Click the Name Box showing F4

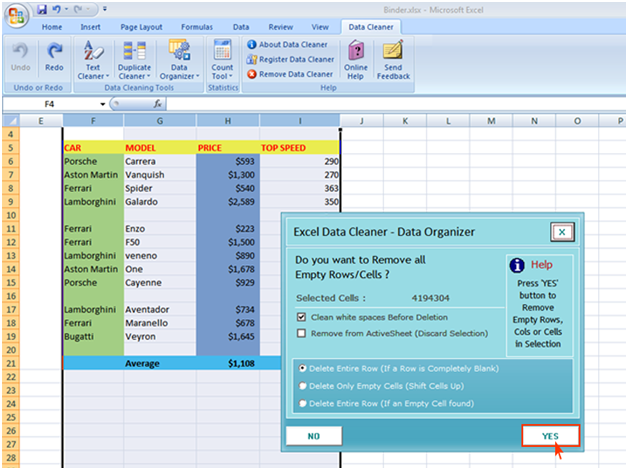point(50,104)
